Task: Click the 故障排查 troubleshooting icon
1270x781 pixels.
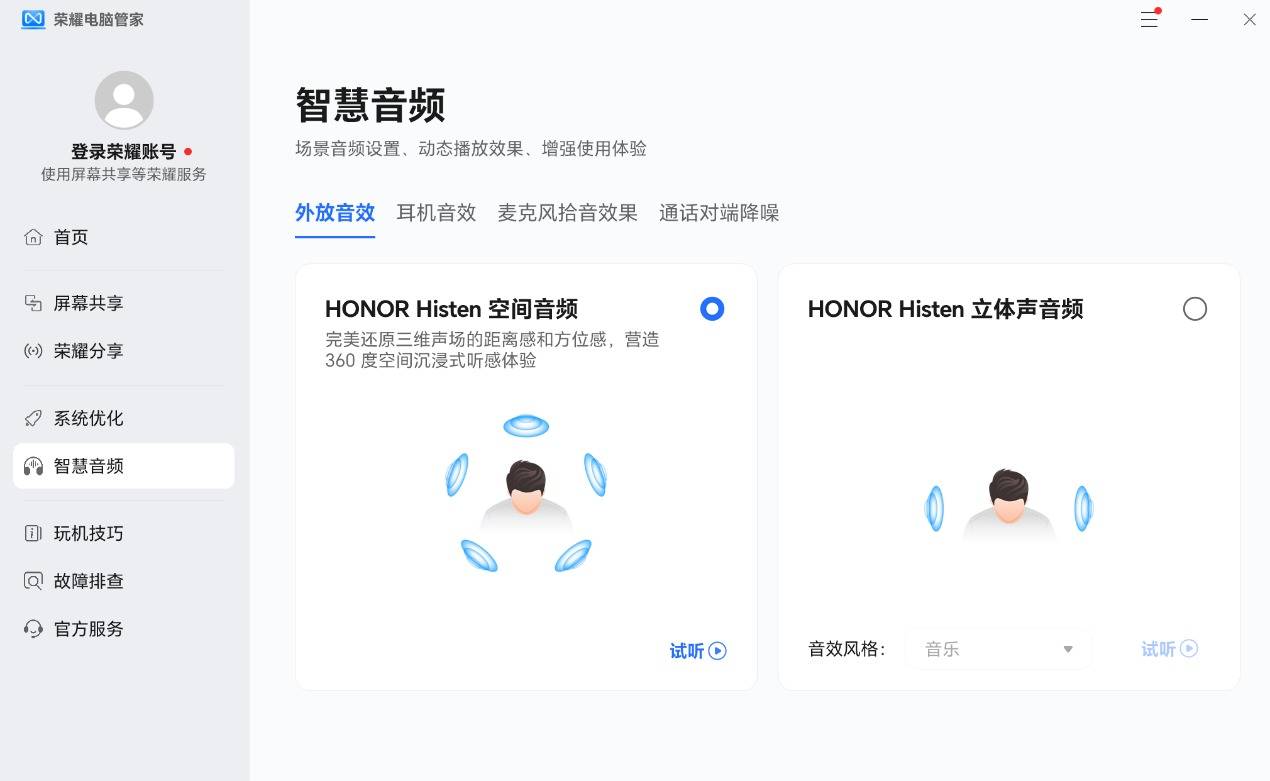Action: click(33, 581)
